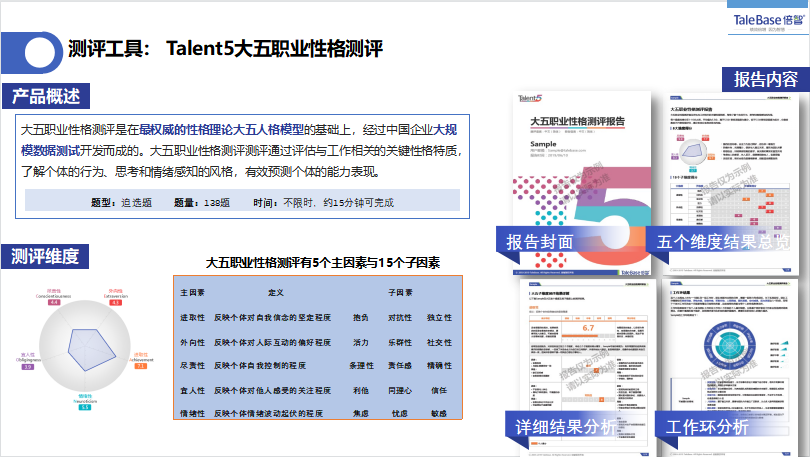
Task: Click the Conscientiousness 4.4 score badge
Action: [54, 302]
